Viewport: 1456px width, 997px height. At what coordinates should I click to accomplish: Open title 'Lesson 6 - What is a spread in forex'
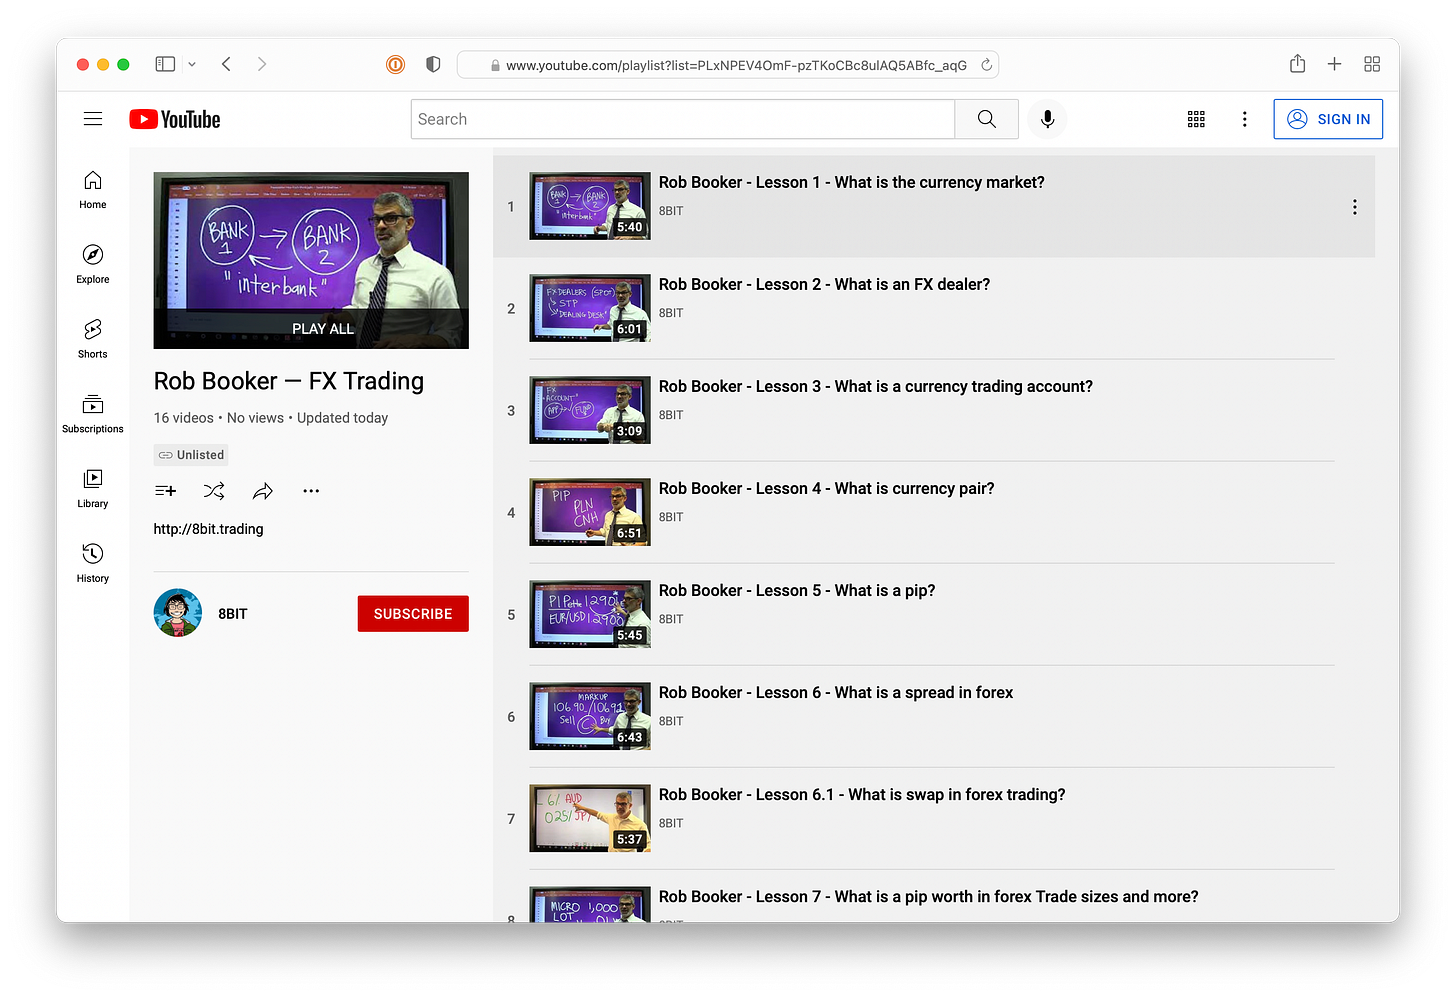836,692
